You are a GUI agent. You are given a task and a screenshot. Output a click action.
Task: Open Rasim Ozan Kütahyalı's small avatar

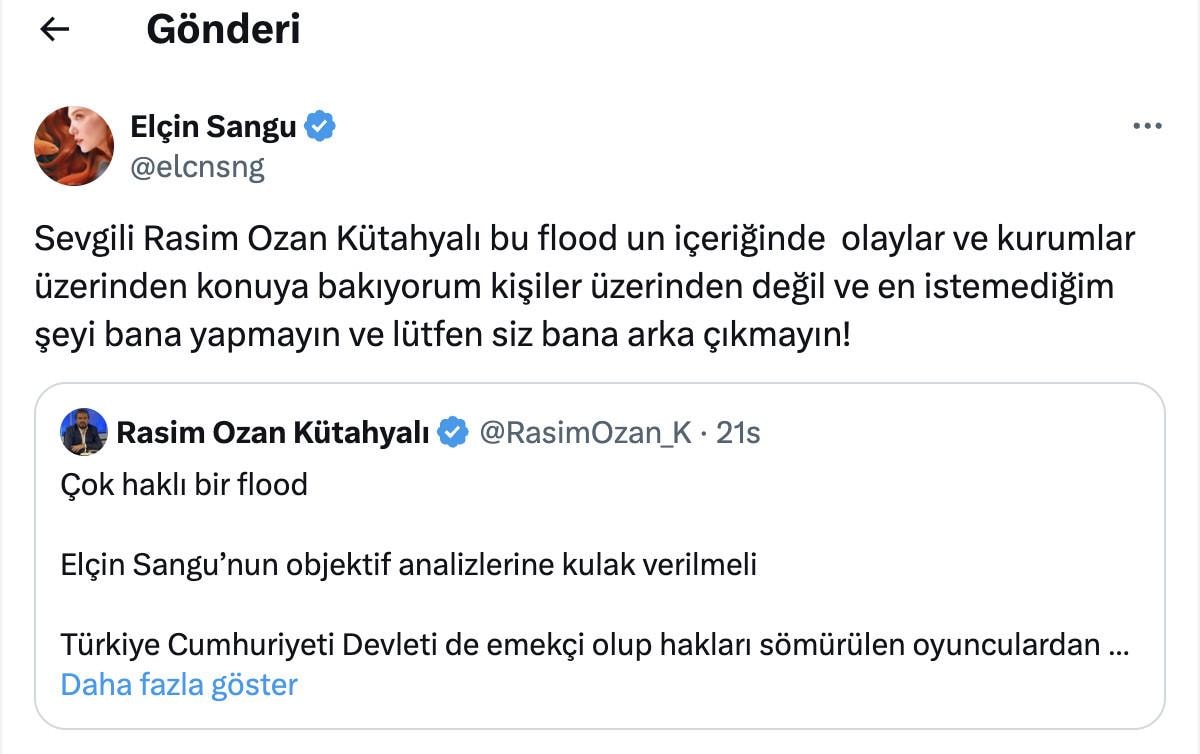(x=83, y=432)
